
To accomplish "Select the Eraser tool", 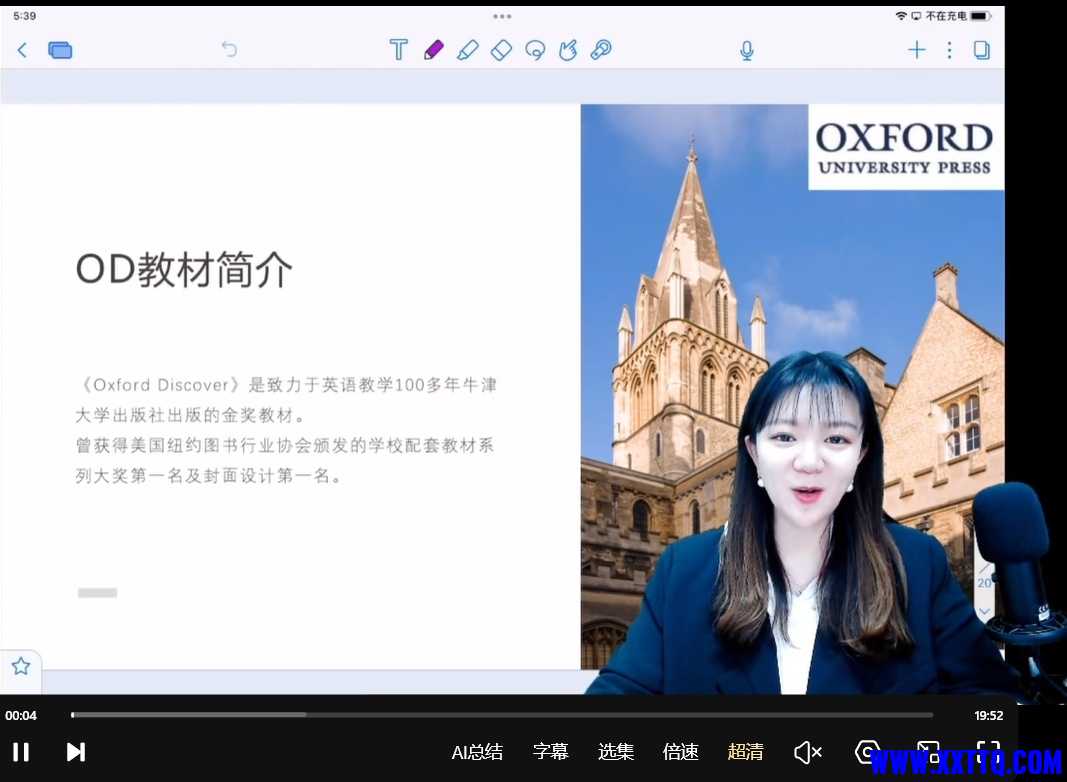I will (502, 50).
